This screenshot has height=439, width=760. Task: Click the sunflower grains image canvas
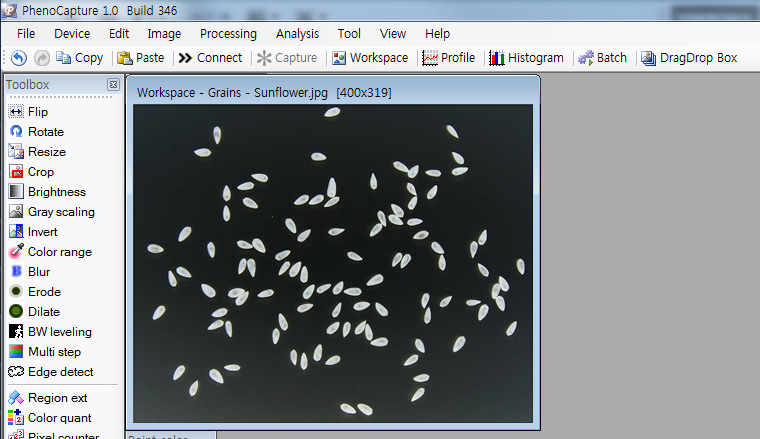[x=333, y=263]
